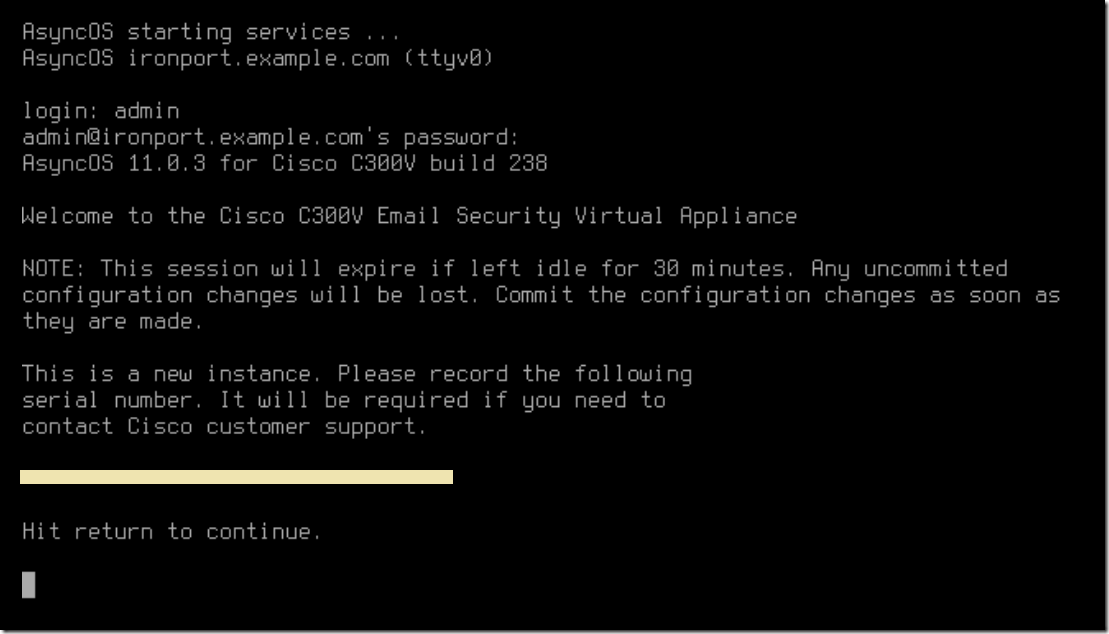The width and height of the screenshot is (1109, 634).
Task: Click the hostname ironport.example.com (ttyv0) line
Action: pos(257,58)
